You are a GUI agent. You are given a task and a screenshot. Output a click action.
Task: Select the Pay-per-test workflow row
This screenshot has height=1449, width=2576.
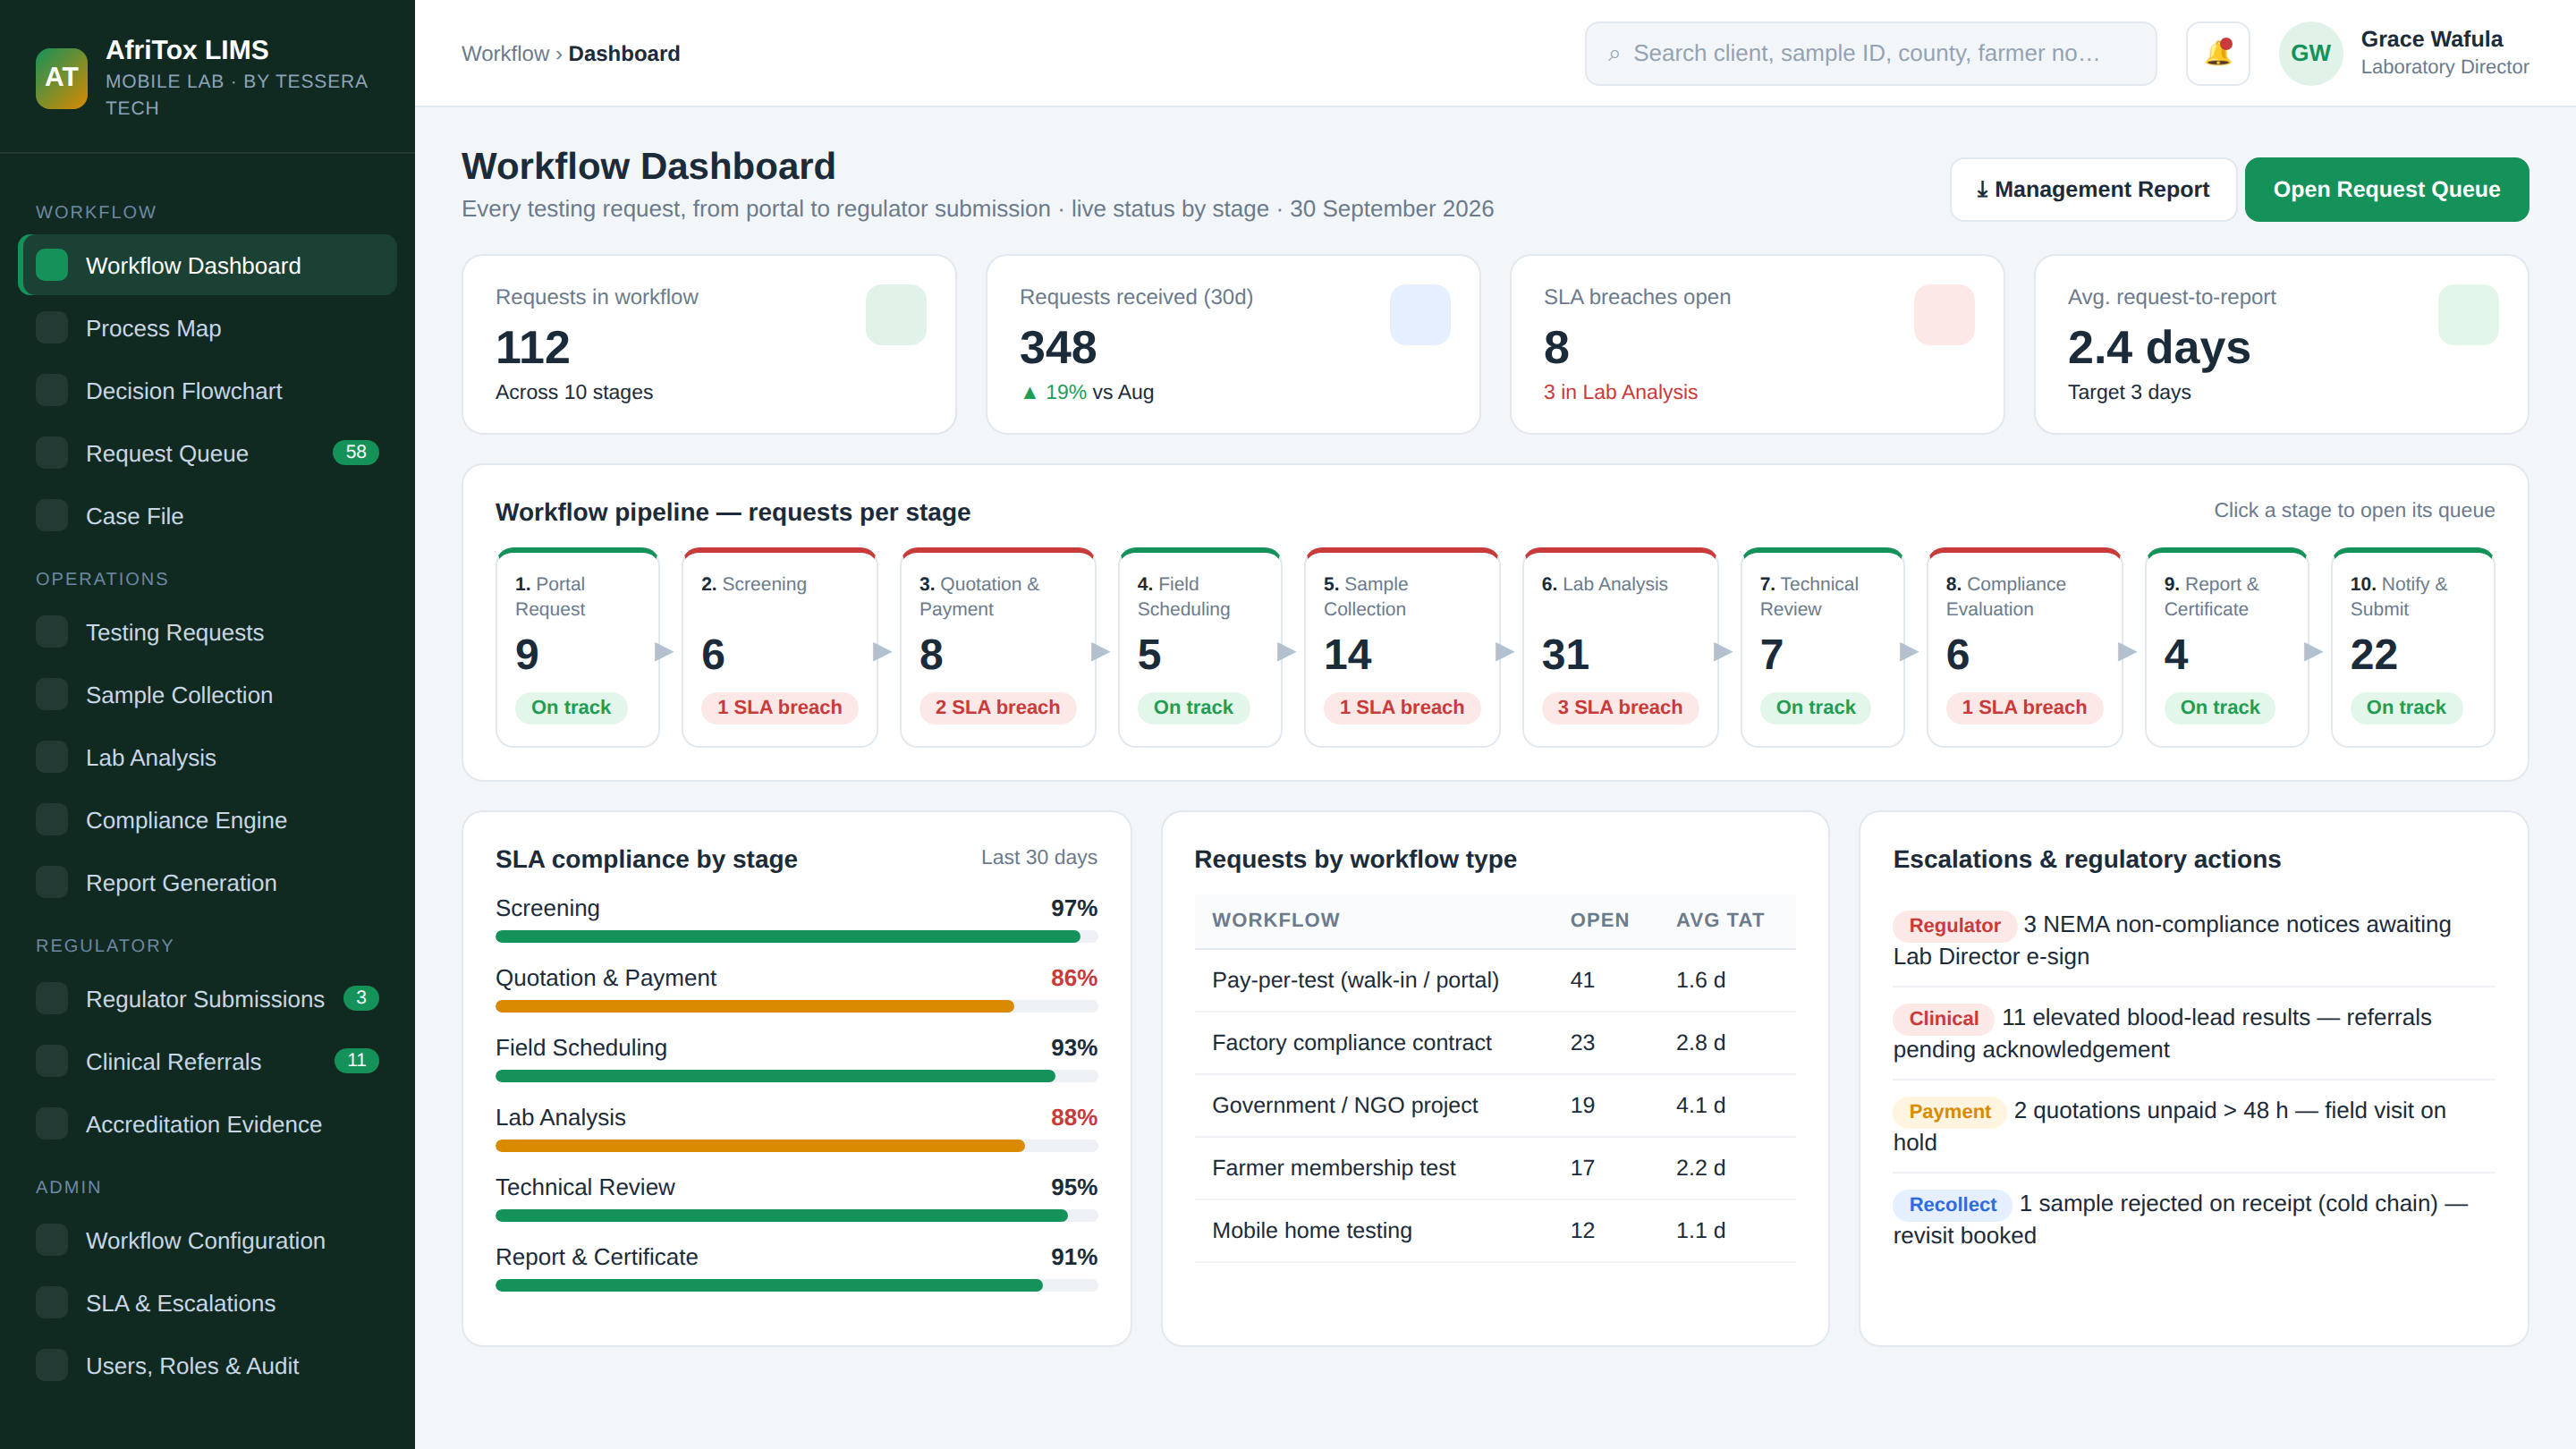tap(1494, 980)
